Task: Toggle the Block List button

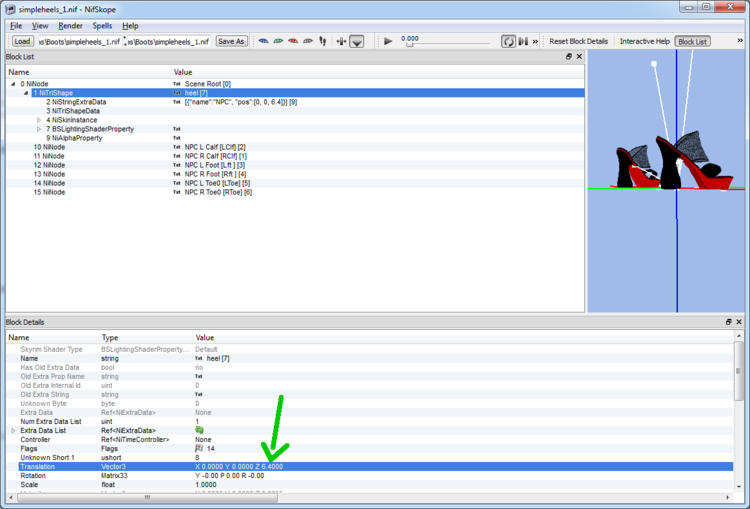Action: pos(692,42)
